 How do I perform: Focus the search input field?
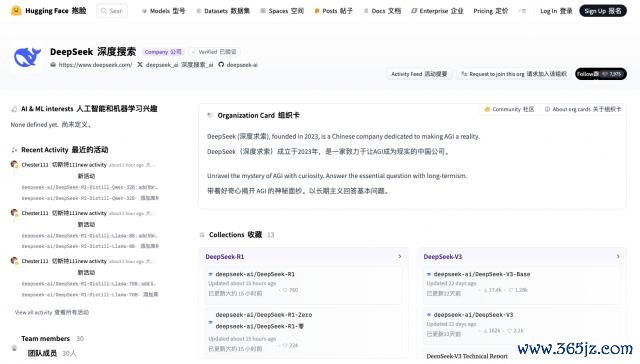click(112, 11)
